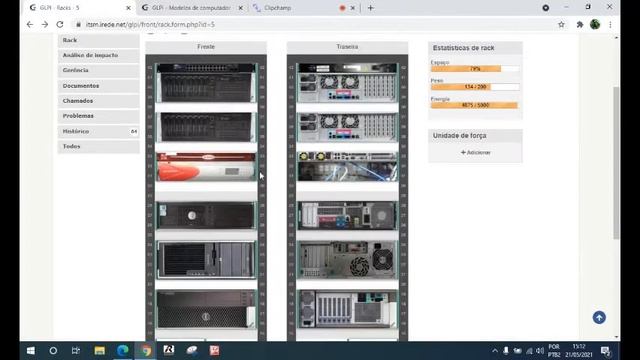Open the Histórico sidebar item
This screenshot has width=640, height=360.
98,131
